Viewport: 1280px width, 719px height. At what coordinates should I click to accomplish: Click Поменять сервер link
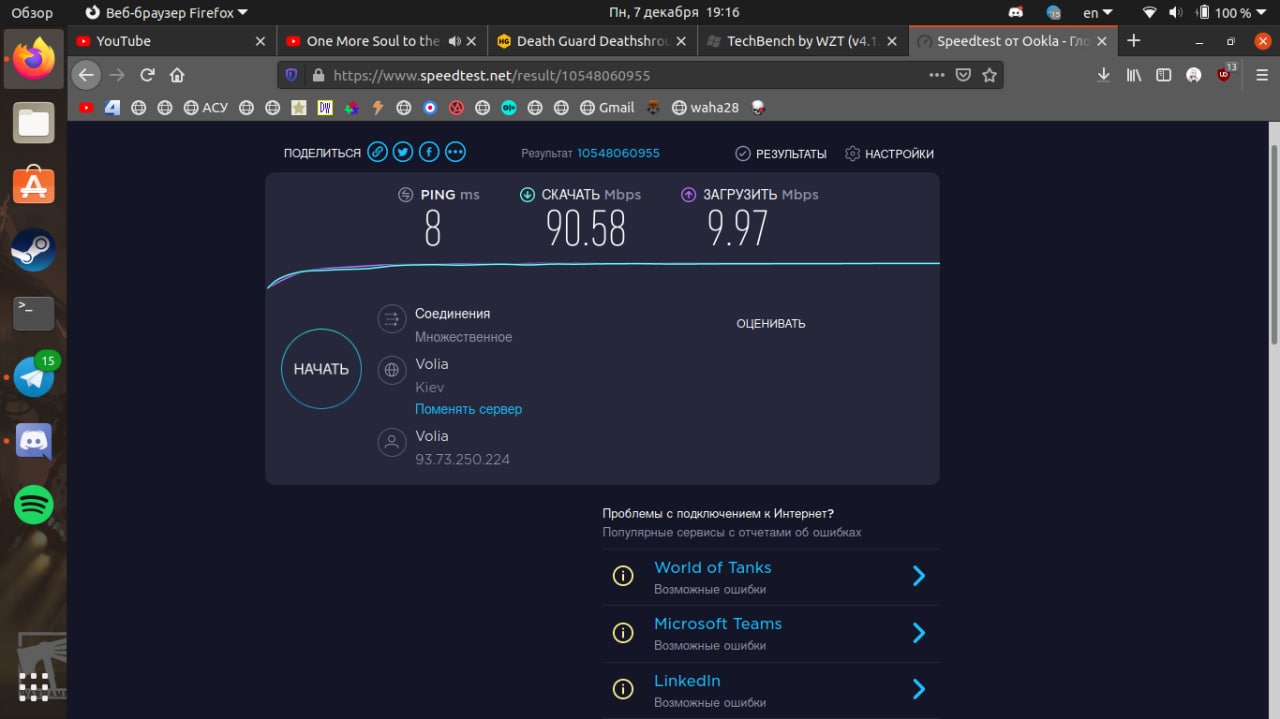point(468,409)
